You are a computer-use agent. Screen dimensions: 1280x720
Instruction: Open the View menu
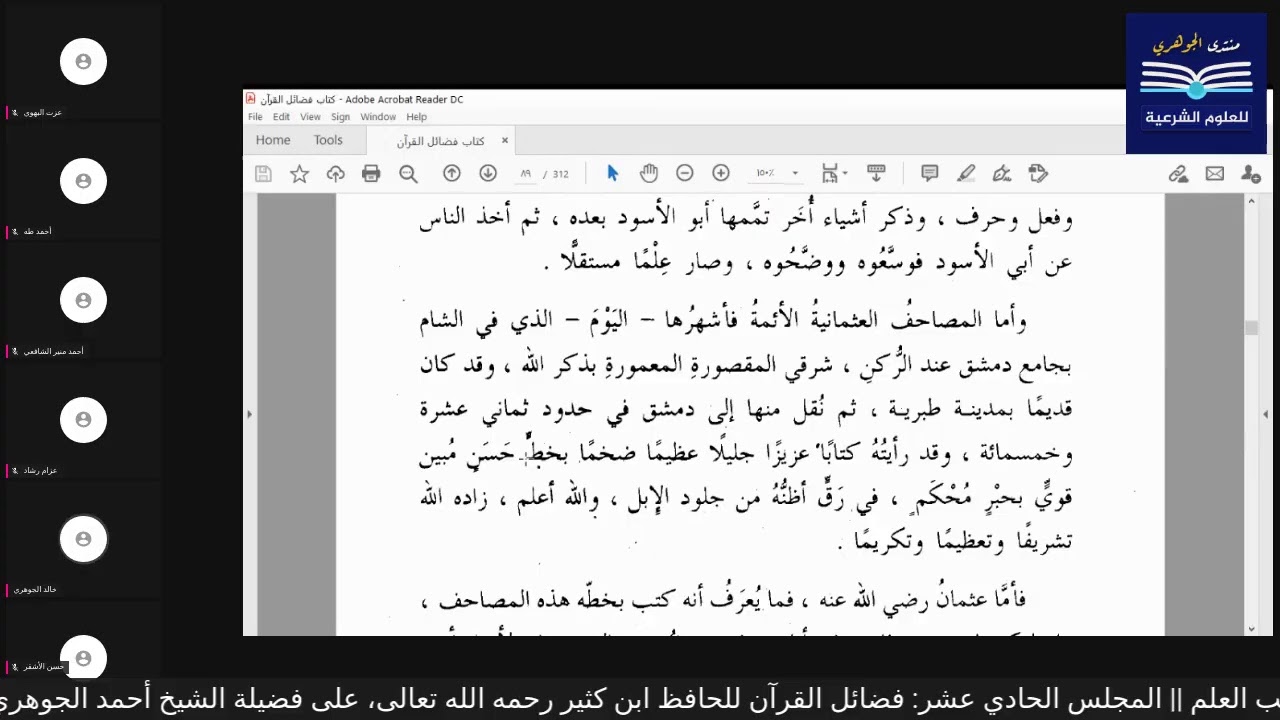tap(310, 117)
